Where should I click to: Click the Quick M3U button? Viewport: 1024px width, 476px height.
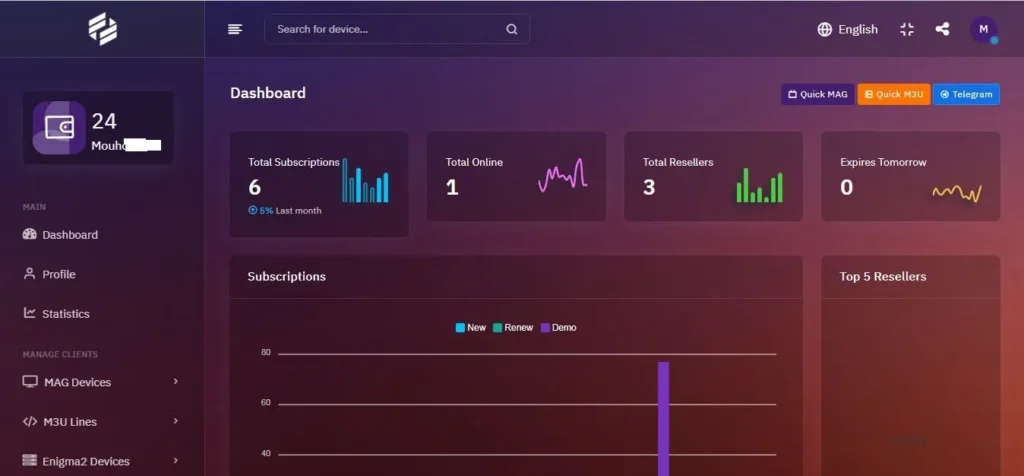895,94
